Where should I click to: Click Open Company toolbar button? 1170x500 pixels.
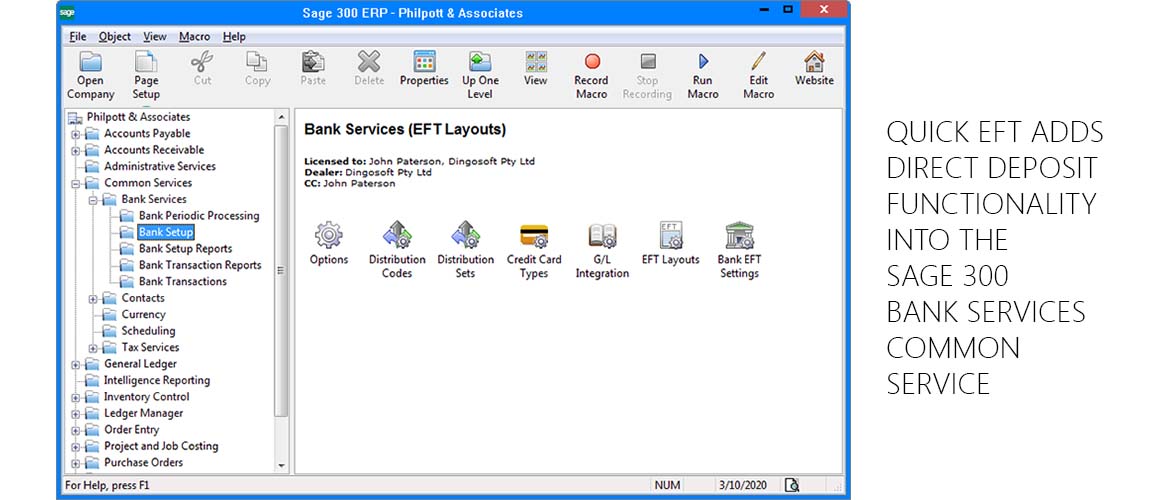click(x=91, y=75)
